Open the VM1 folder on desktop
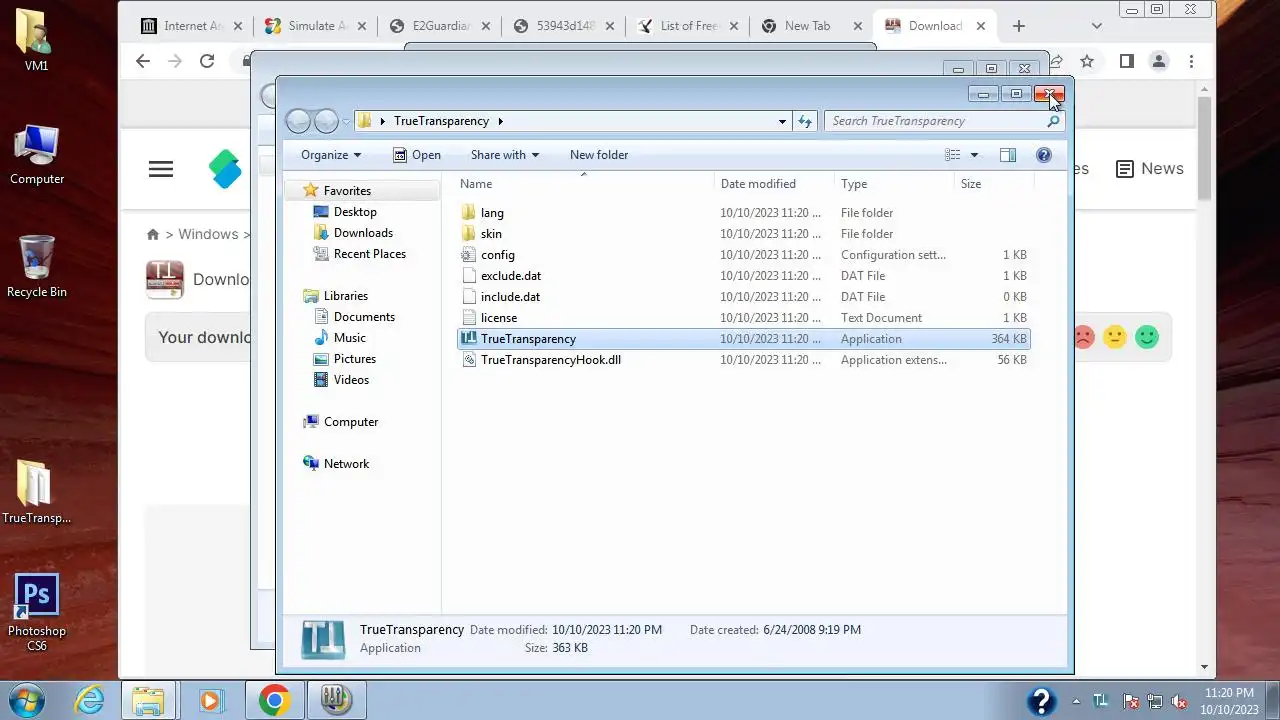Image resolution: width=1280 pixels, height=720 pixels. pyautogui.click(x=36, y=40)
